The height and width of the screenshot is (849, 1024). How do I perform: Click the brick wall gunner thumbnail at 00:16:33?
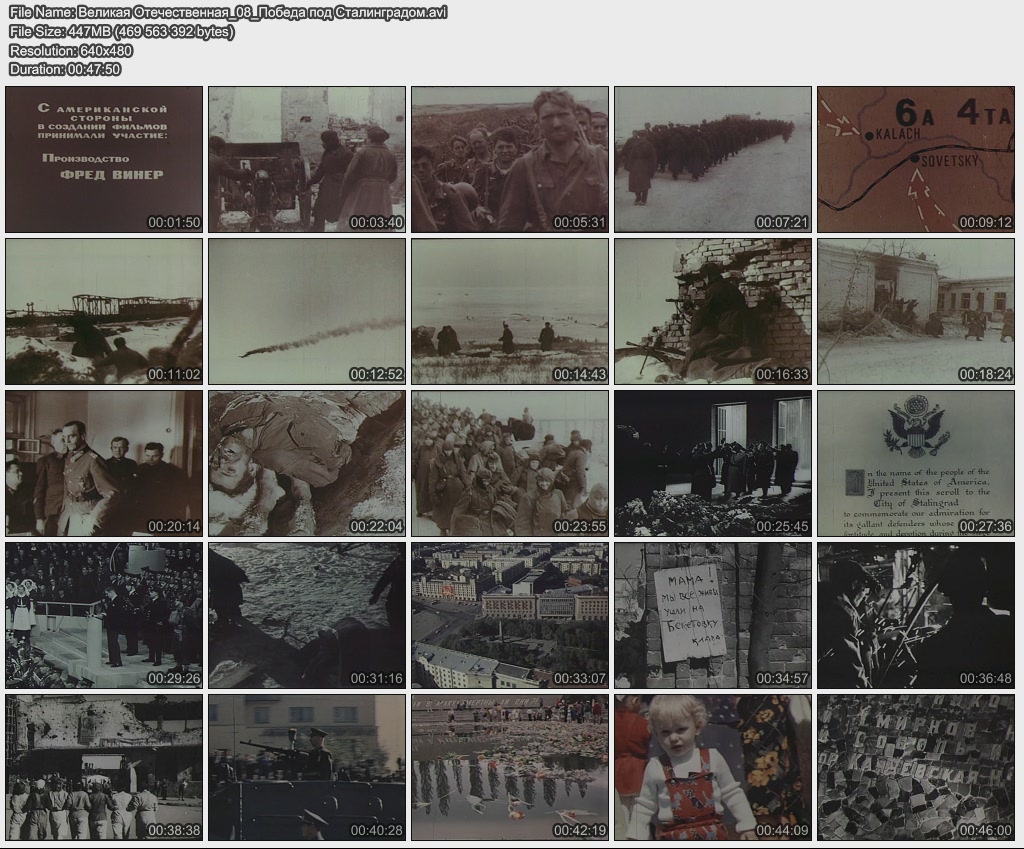713,311
